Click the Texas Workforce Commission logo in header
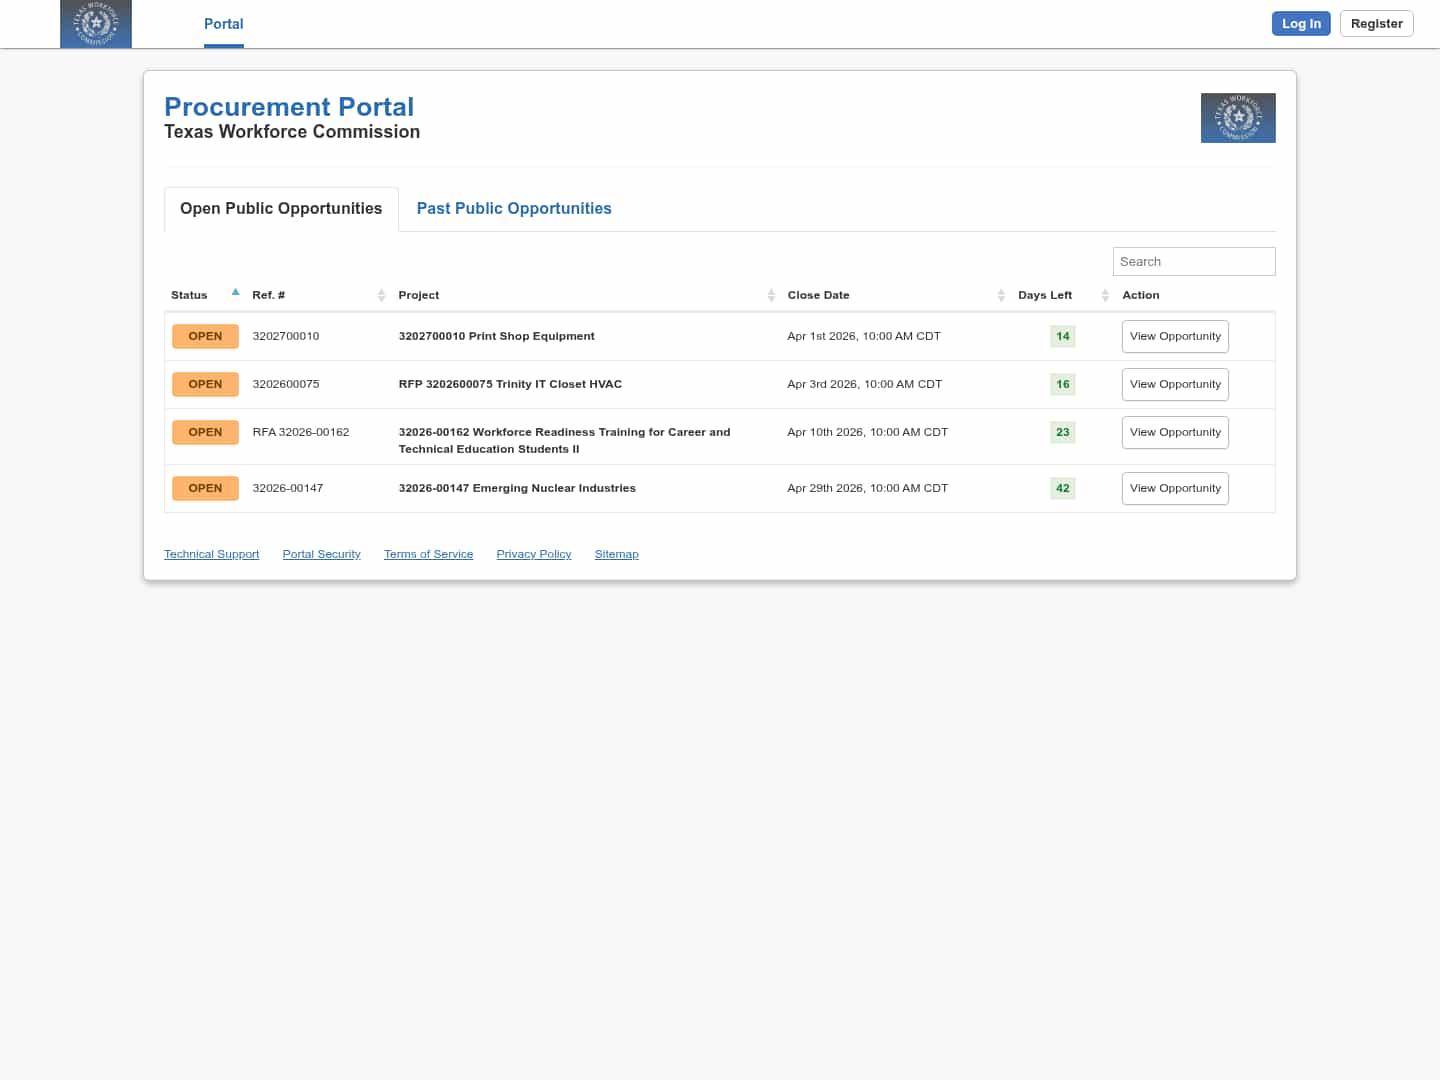1440x1080 pixels. (x=96, y=24)
